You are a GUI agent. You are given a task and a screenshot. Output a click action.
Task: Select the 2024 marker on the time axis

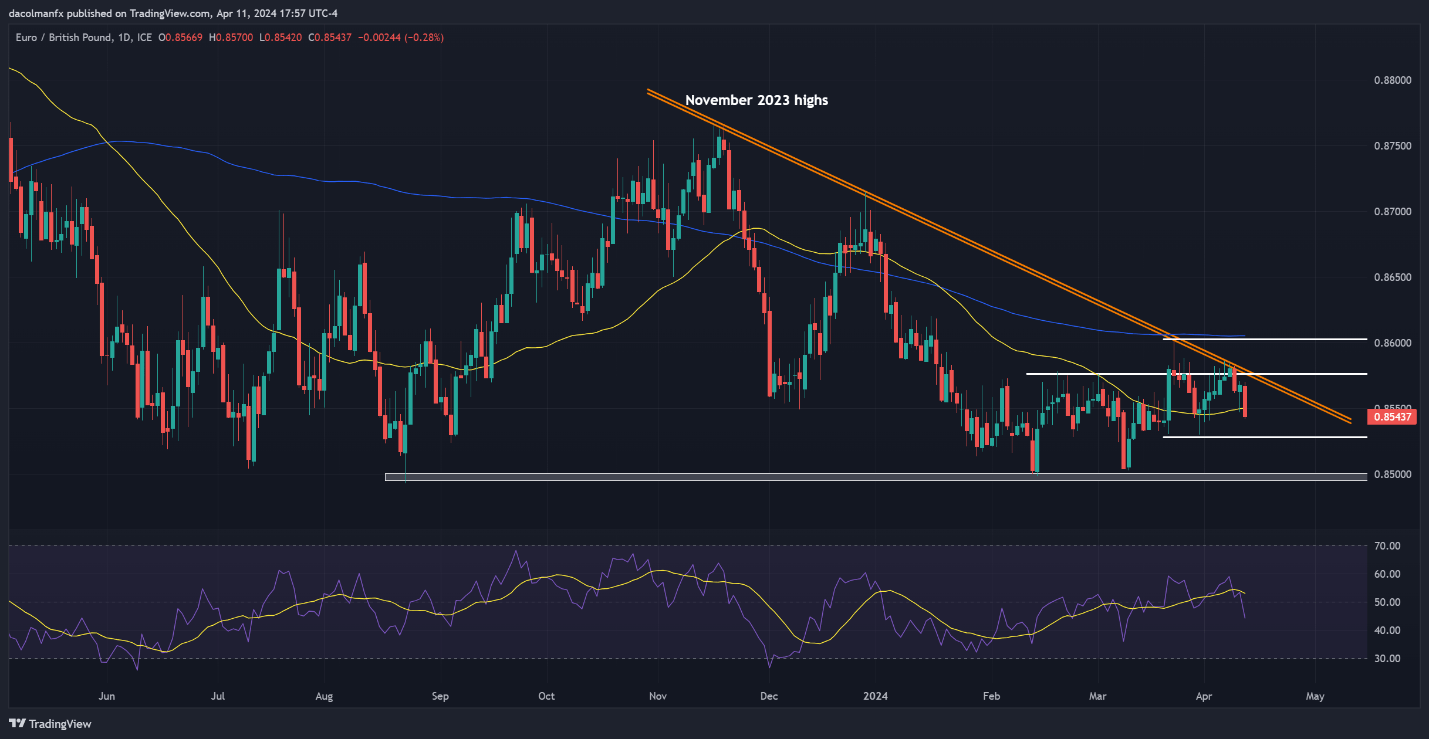pyautogui.click(x=878, y=696)
